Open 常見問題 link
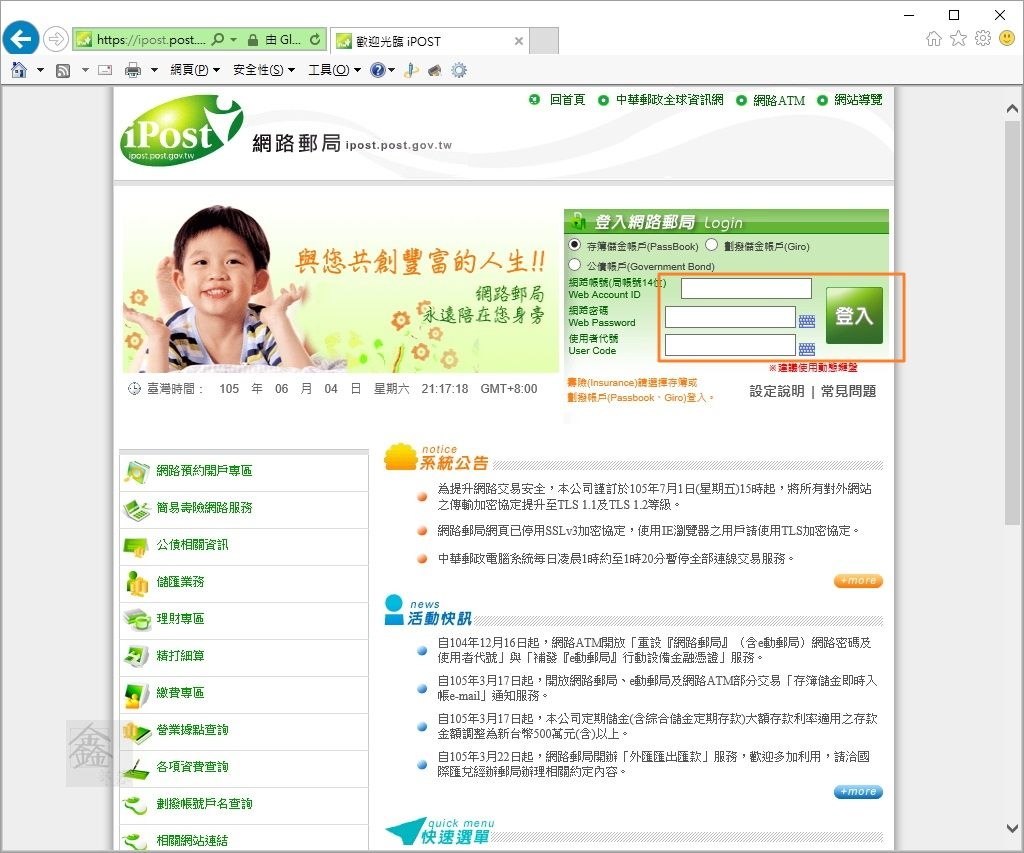 (848, 391)
